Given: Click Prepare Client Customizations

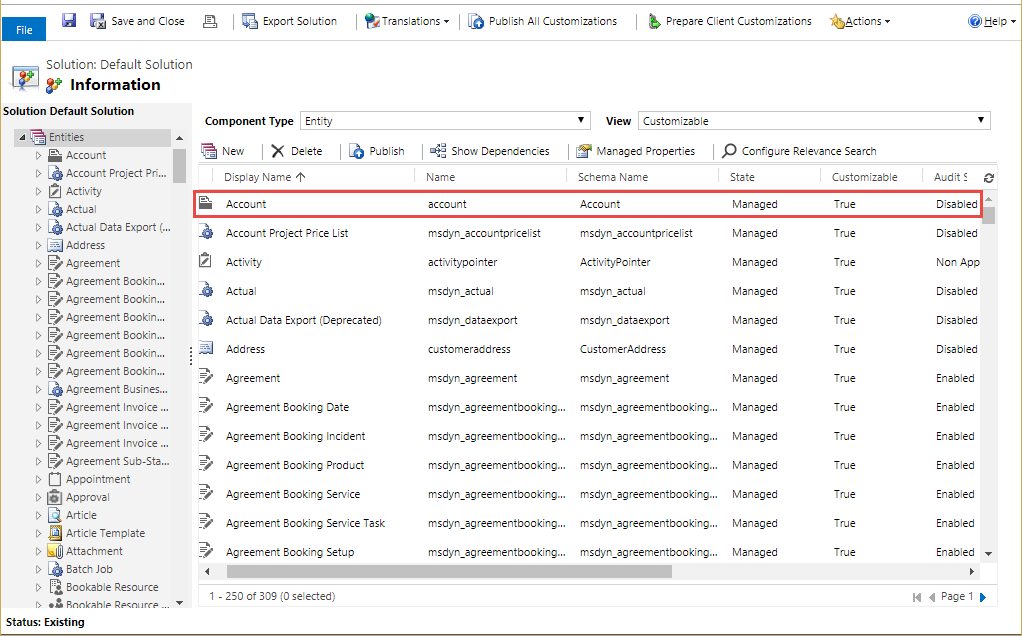Looking at the screenshot, I should click(x=729, y=21).
